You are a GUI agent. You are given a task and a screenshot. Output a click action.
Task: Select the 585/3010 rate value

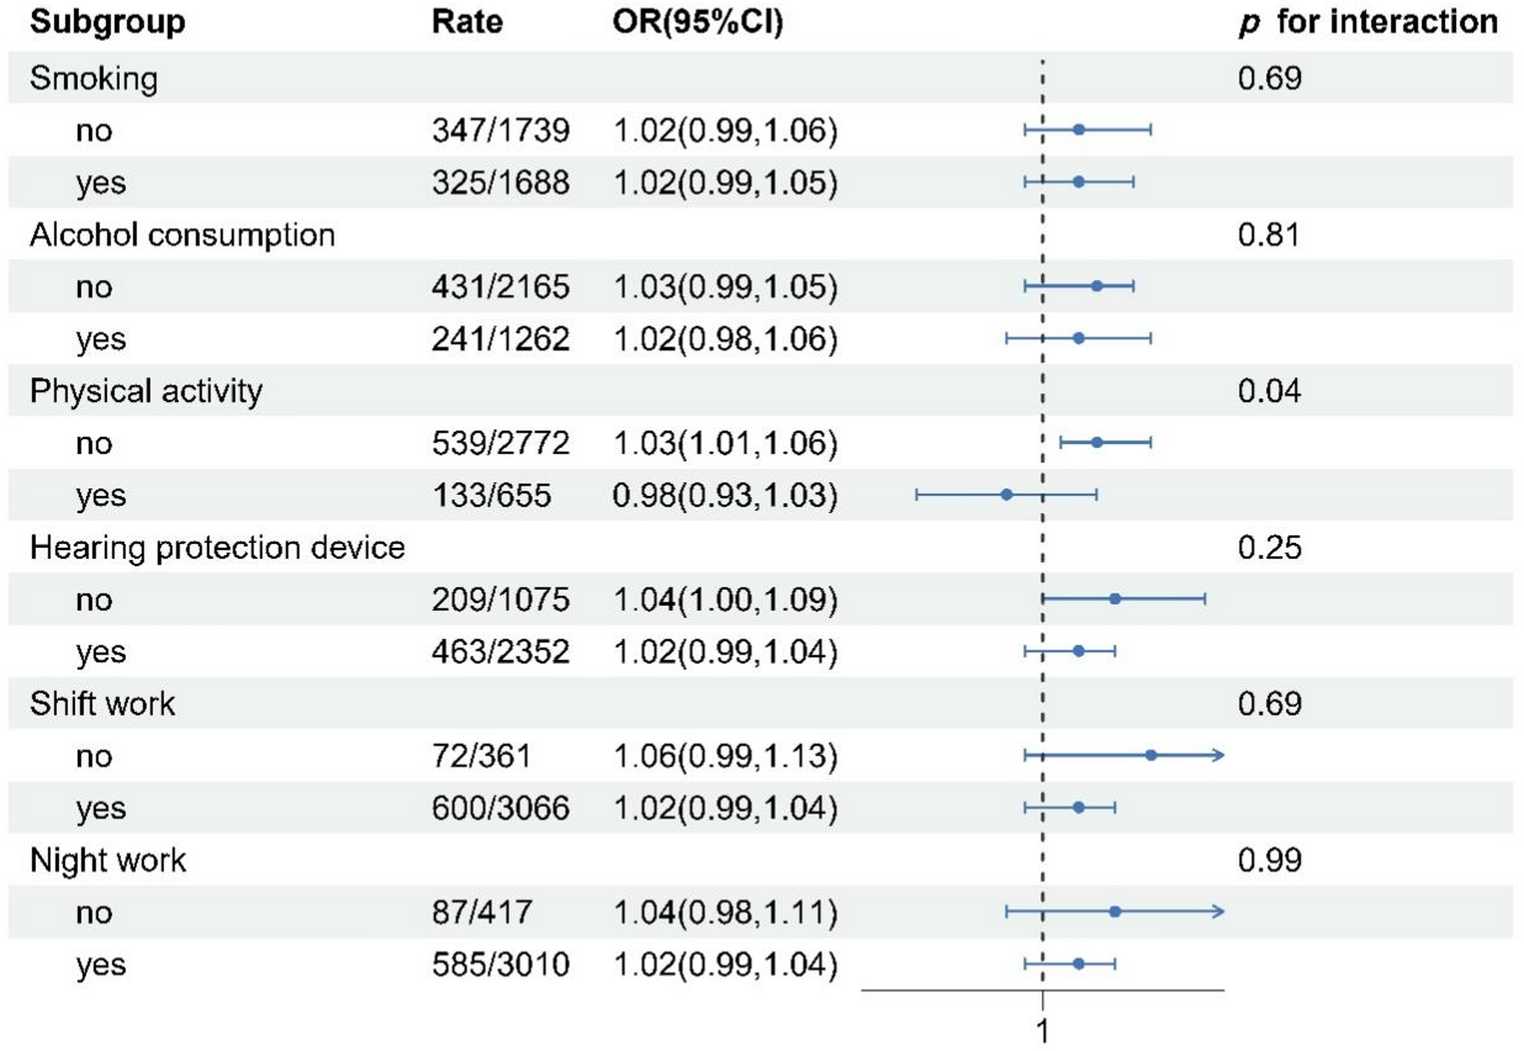pos(500,965)
